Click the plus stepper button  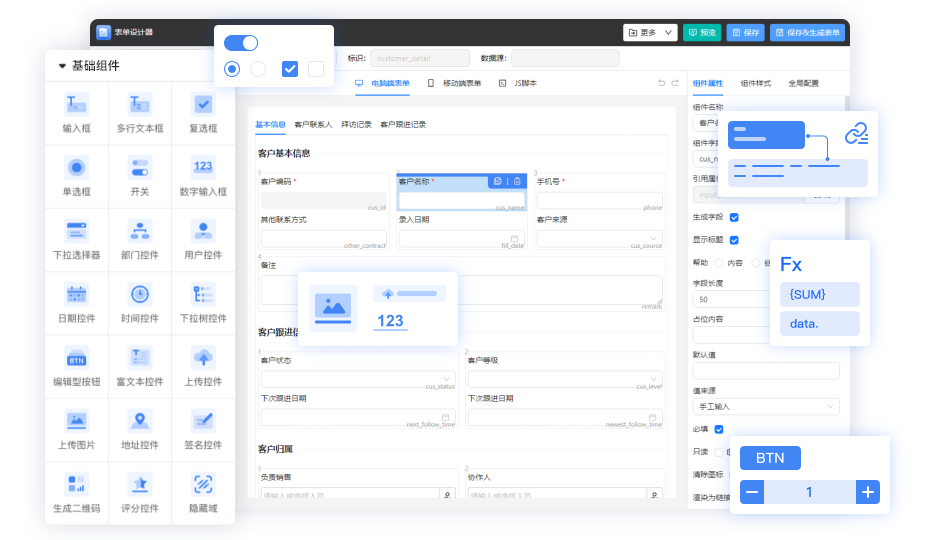(x=867, y=492)
